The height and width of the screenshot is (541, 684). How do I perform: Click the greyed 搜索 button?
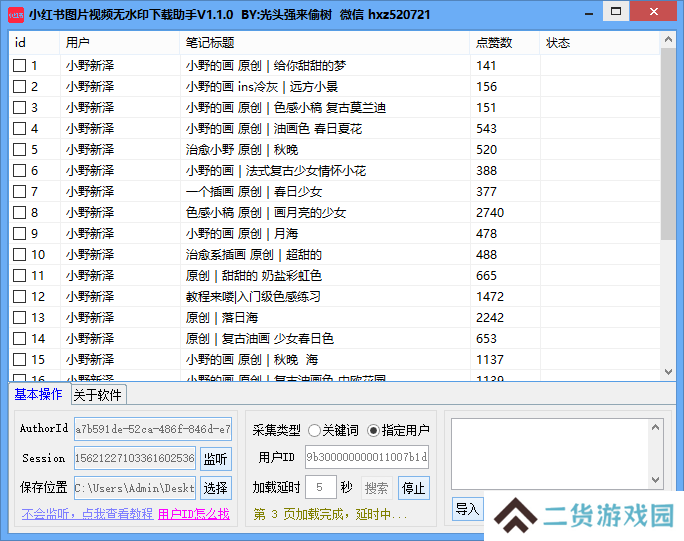376,488
